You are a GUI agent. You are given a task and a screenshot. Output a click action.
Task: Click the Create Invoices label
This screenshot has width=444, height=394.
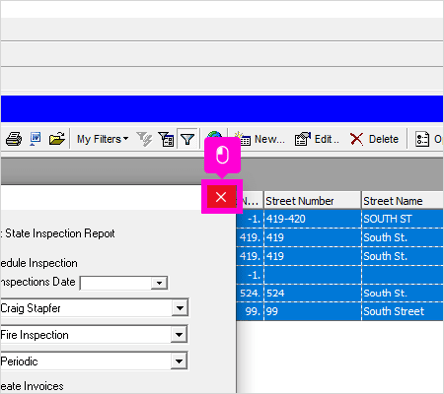coord(32,386)
